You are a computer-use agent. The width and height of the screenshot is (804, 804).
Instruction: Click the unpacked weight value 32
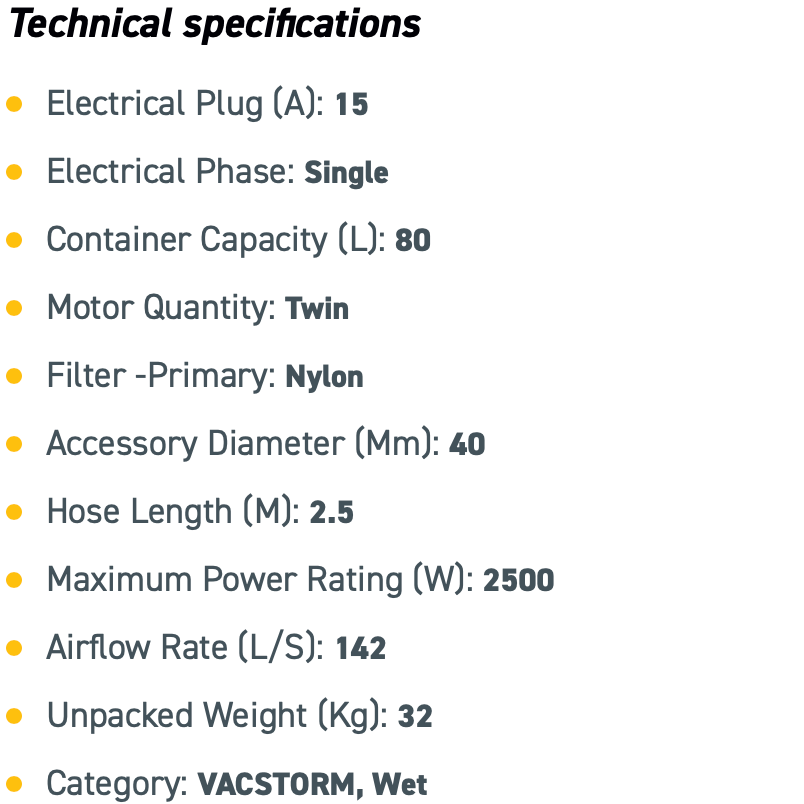[415, 716]
